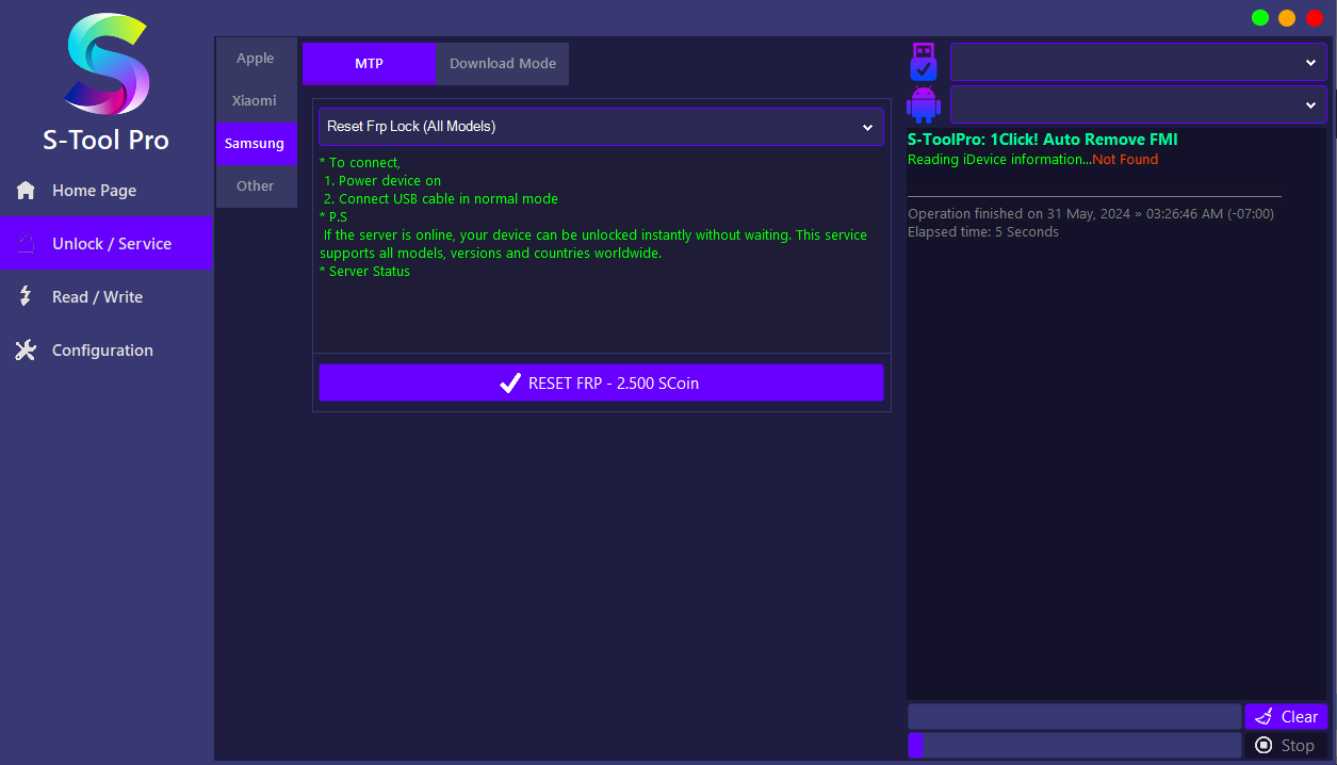Go to Read / Write section
The width and height of the screenshot is (1337, 765).
click(106, 297)
